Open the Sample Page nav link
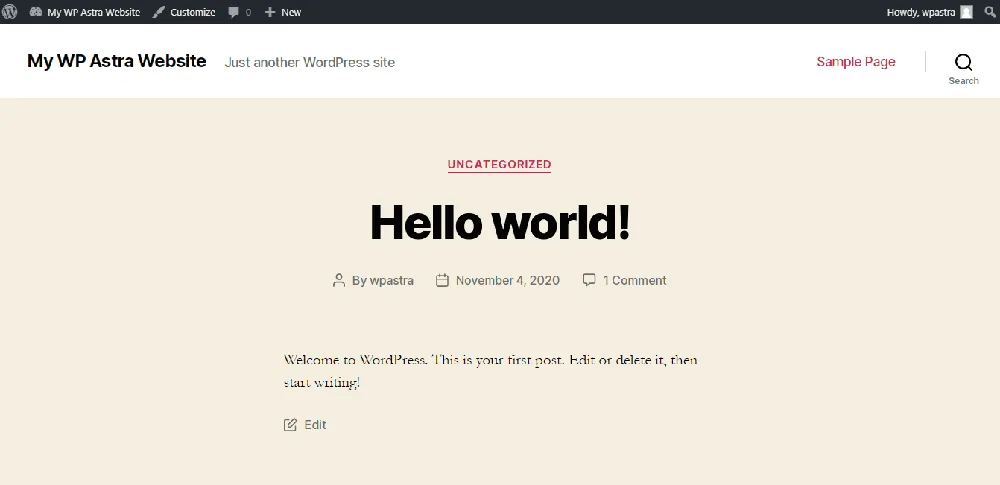 (856, 62)
